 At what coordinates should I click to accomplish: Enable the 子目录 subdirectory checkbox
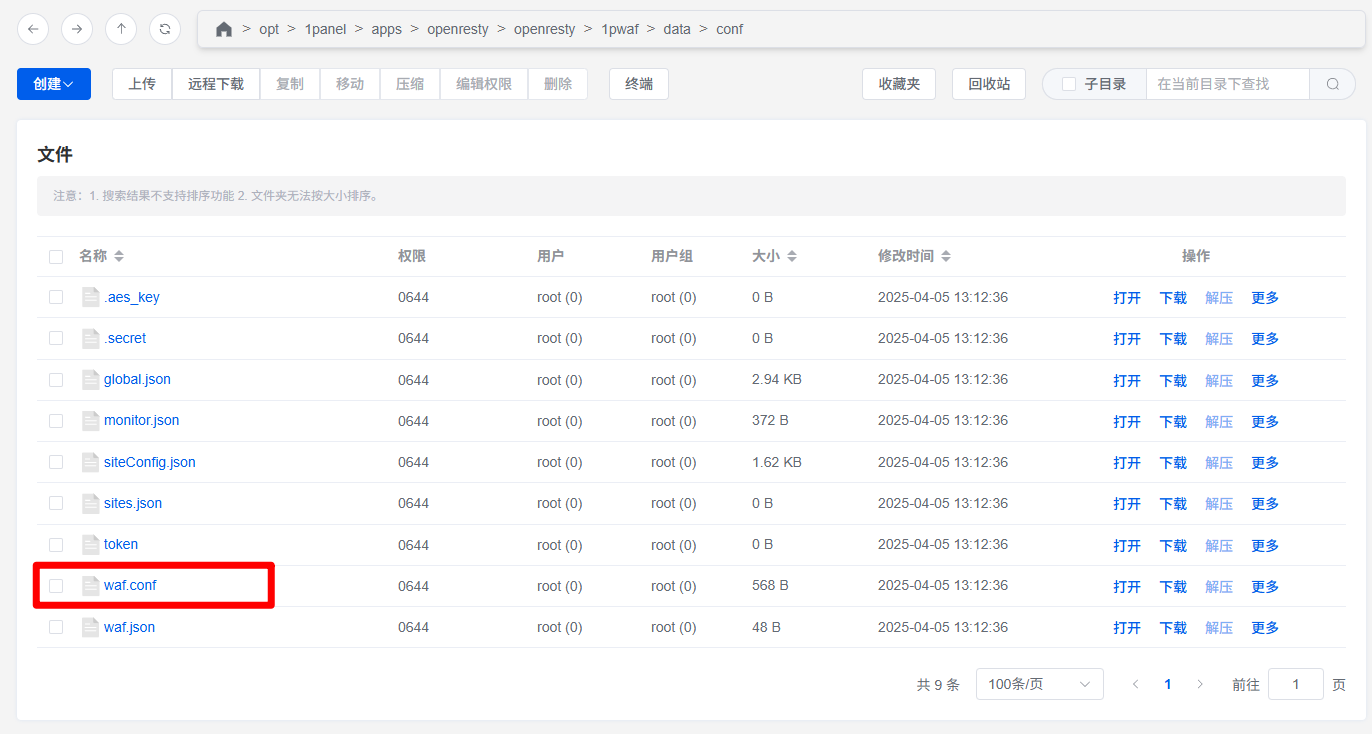[1069, 84]
